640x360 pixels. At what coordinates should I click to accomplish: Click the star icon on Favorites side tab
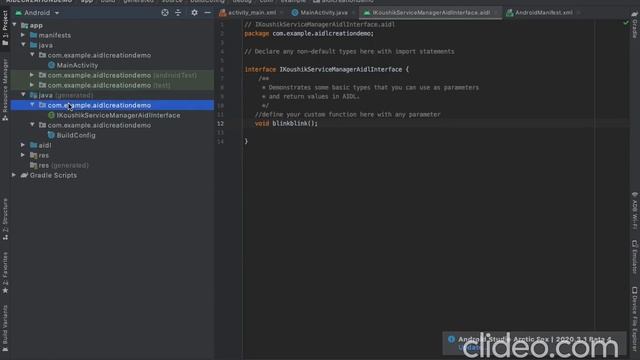(5, 290)
